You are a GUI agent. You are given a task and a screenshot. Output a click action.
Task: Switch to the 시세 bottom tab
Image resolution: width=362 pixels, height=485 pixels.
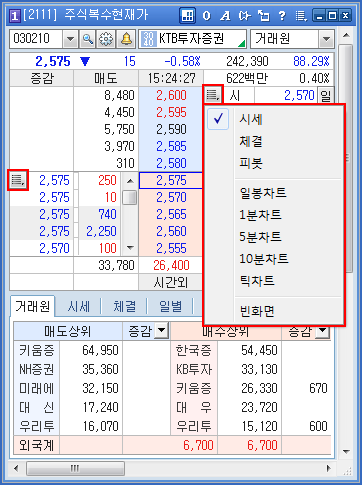pos(79,307)
